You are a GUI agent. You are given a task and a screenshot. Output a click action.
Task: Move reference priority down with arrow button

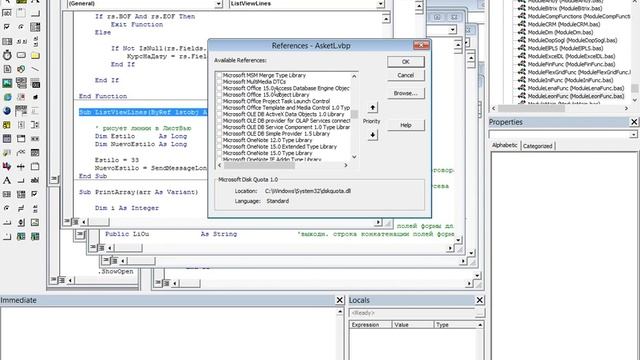pos(372,135)
